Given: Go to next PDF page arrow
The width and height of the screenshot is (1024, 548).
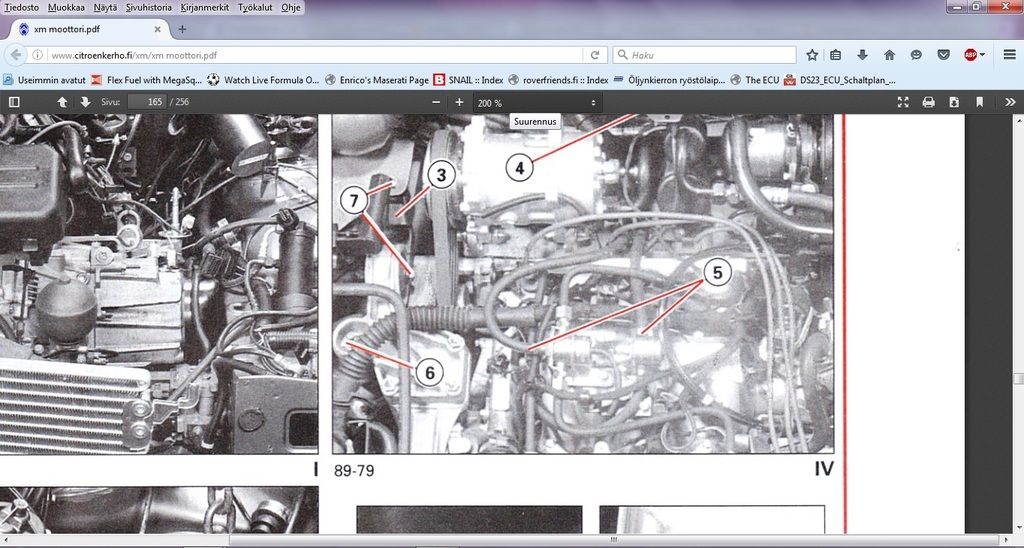Looking at the screenshot, I should tap(85, 103).
